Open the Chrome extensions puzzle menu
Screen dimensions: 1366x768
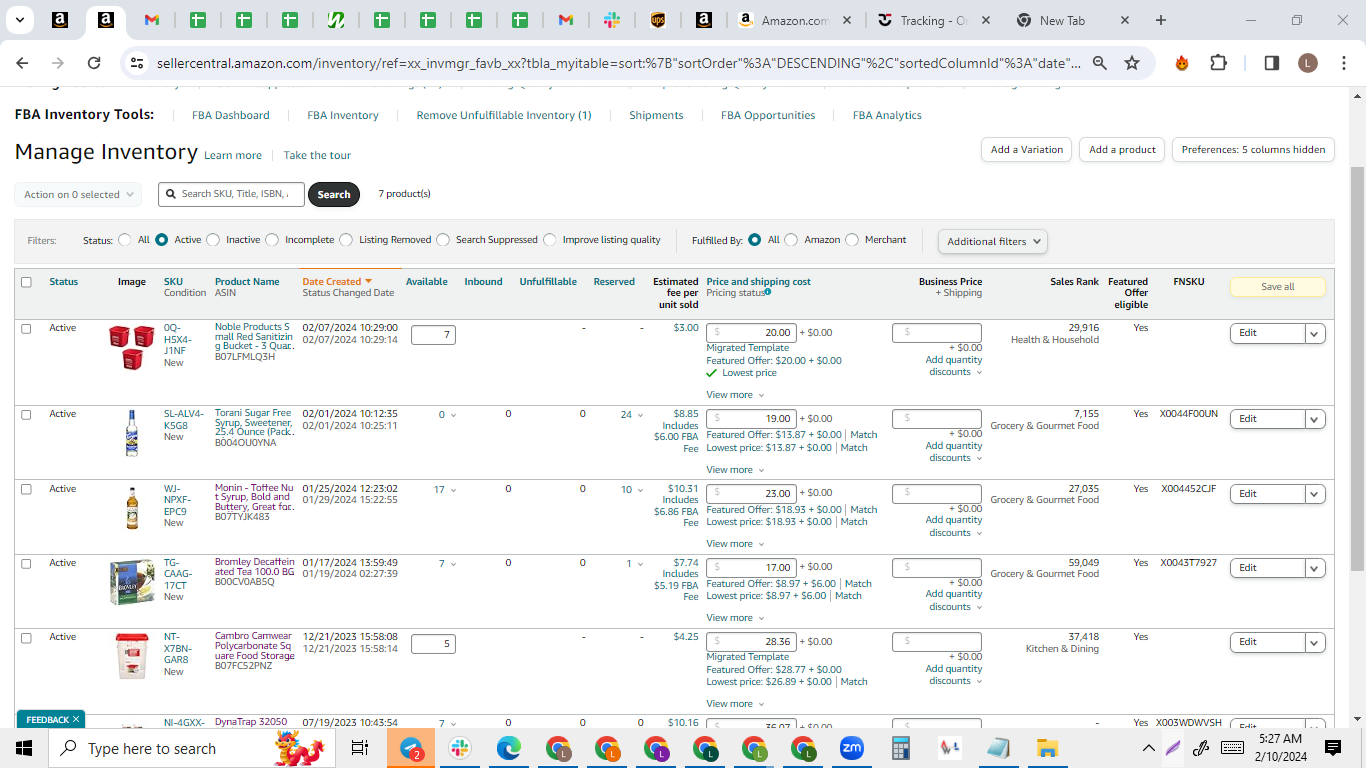point(1218,63)
